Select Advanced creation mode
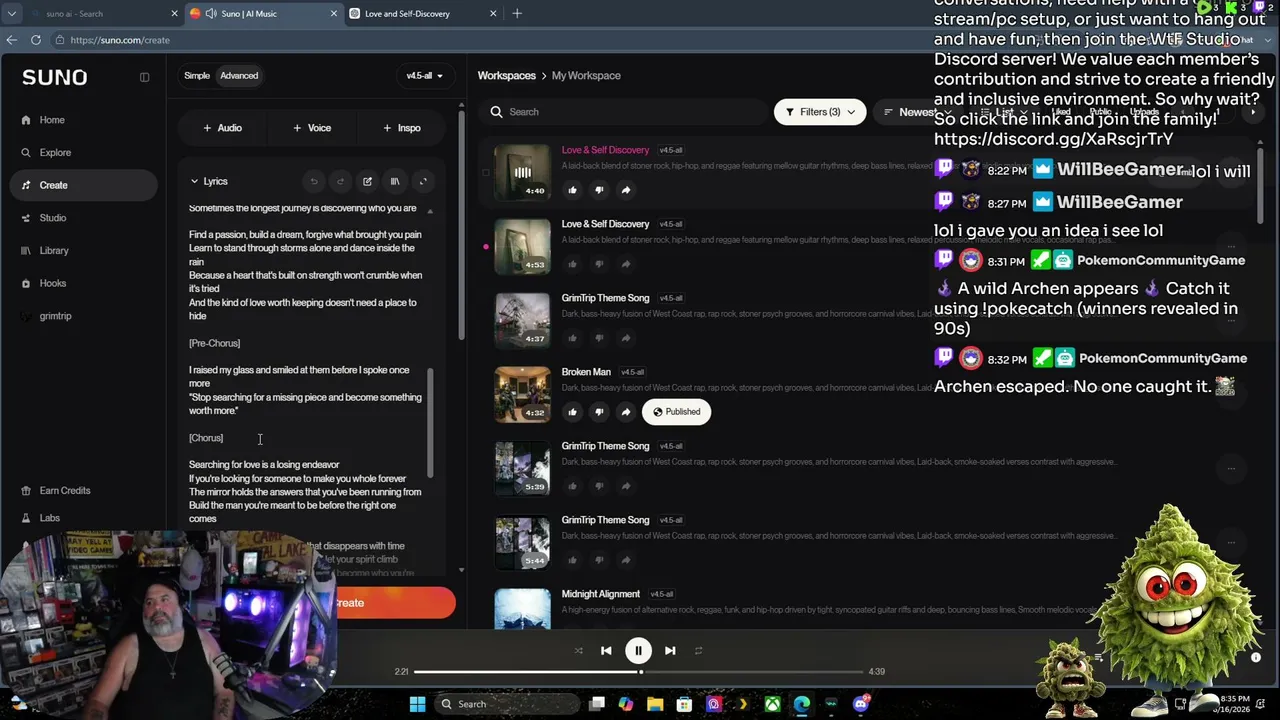The width and height of the screenshot is (1280, 720). (239, 76)
